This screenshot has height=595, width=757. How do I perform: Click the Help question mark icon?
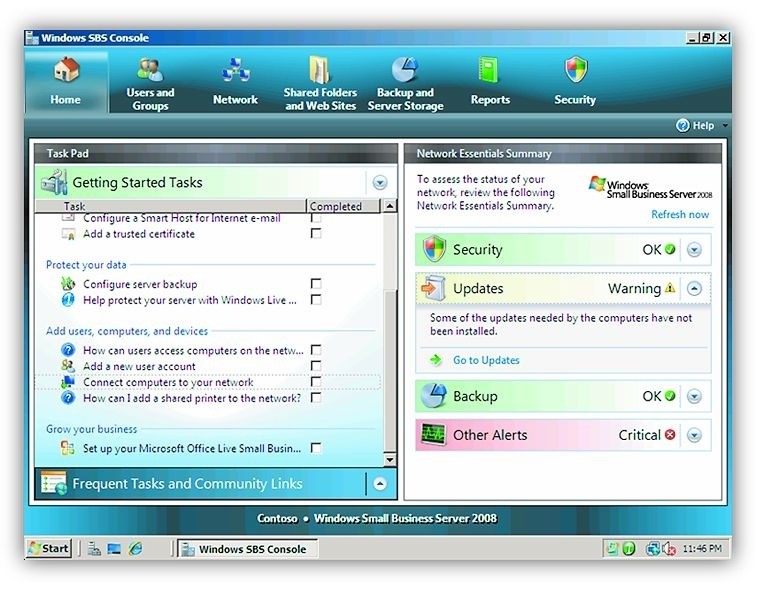683,126
